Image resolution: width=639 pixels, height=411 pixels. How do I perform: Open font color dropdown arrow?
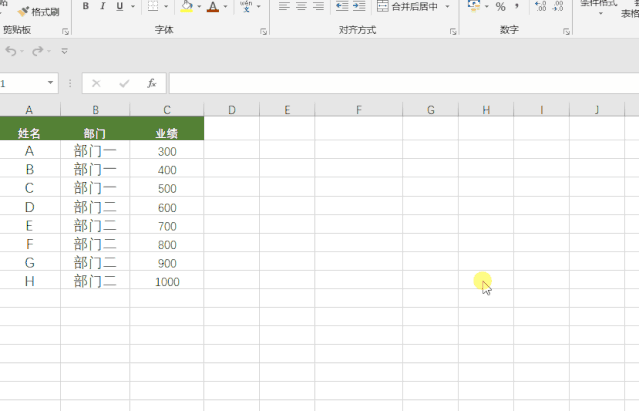pyautogui.click(x=225, y=7)
